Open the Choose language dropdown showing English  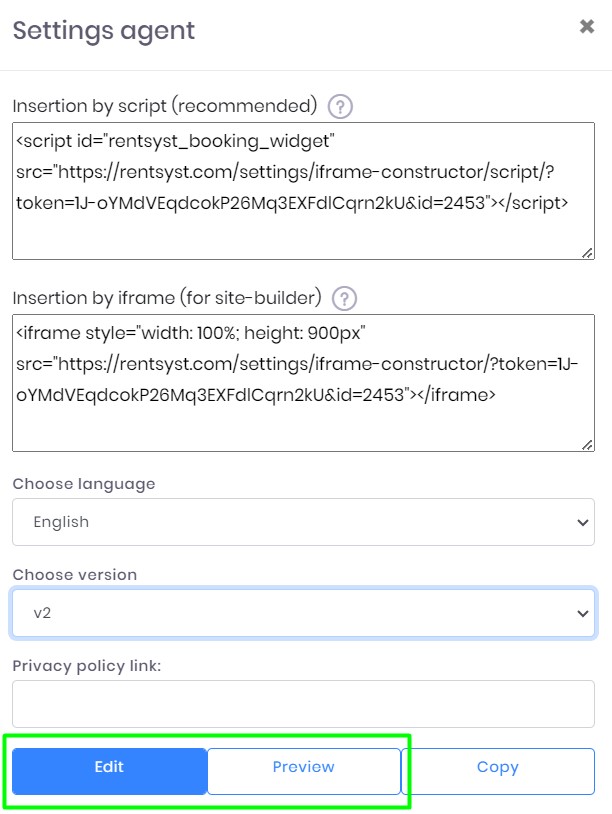coord(303,522)
